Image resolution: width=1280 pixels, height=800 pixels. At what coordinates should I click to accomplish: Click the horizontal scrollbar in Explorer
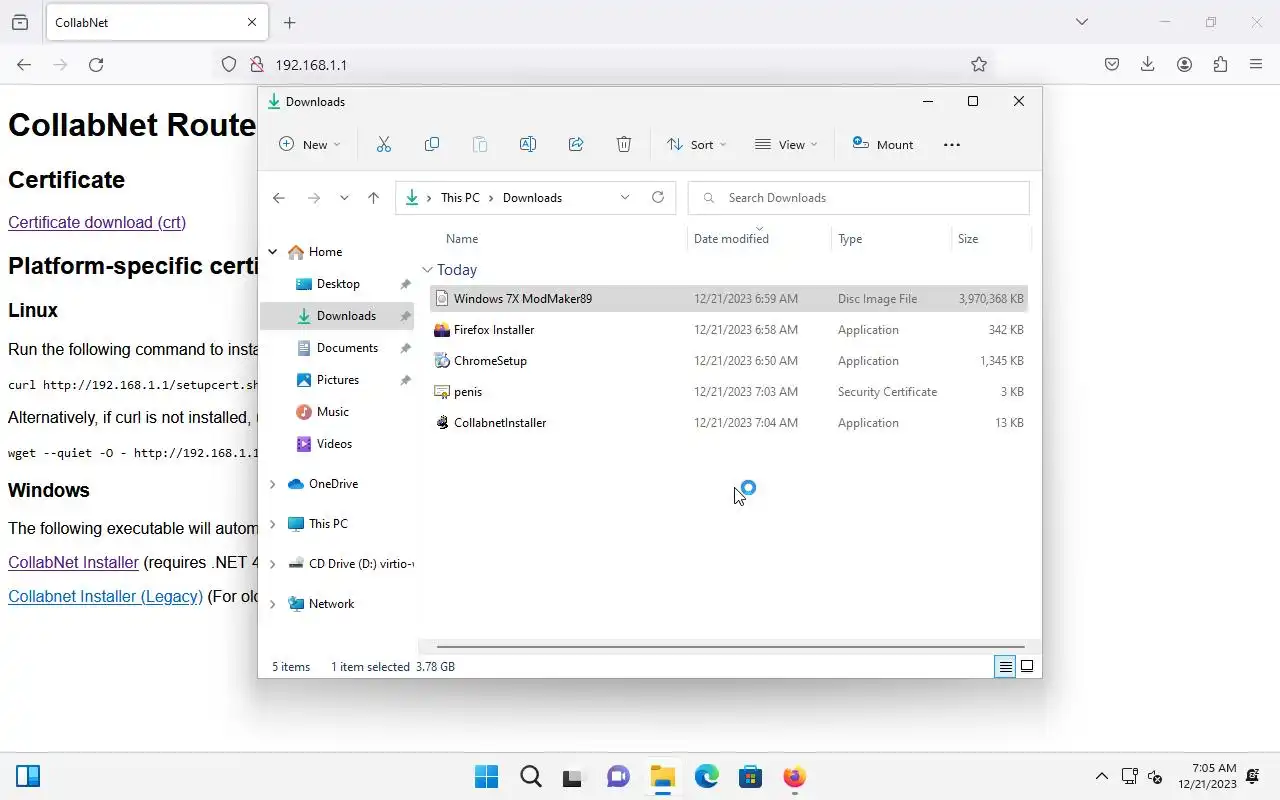(730, 647)
